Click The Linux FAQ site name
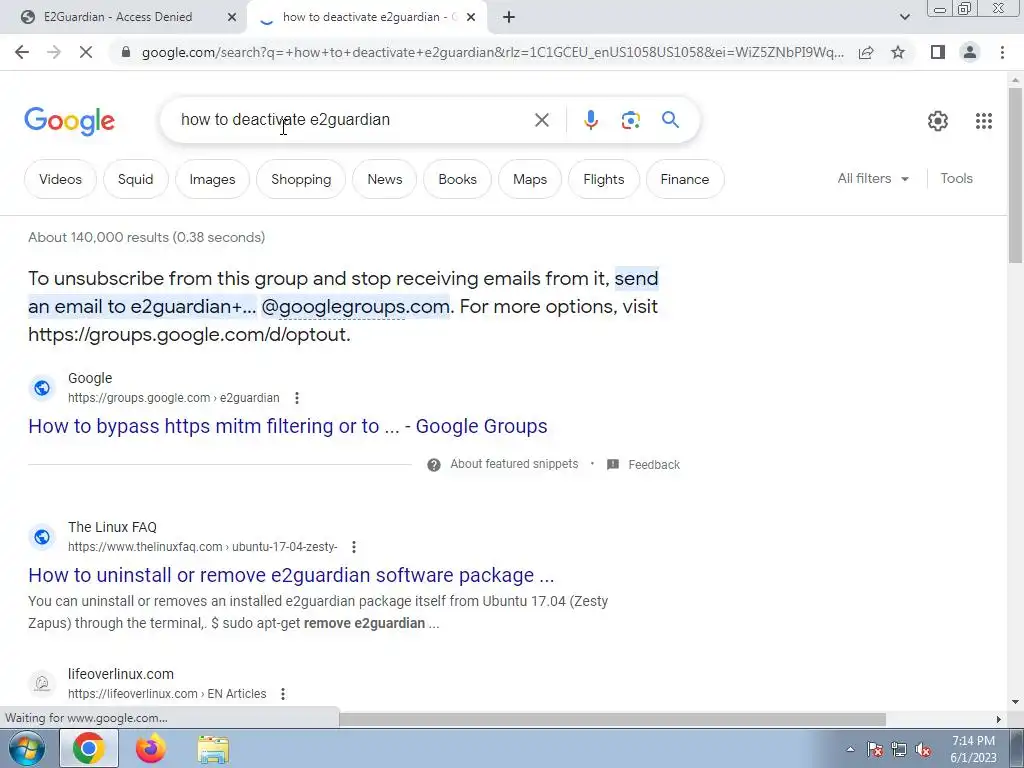 coord(112,527)
